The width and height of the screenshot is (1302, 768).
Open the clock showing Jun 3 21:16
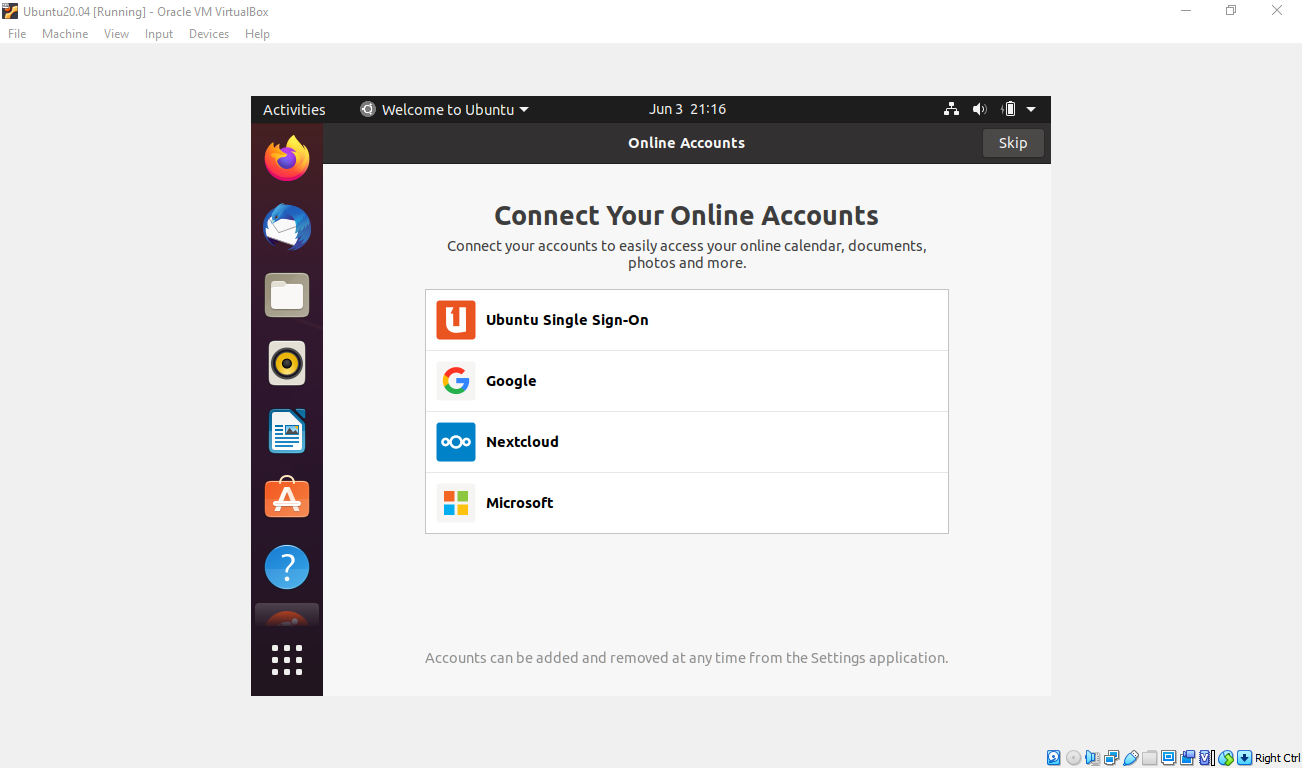click(687, 109)
